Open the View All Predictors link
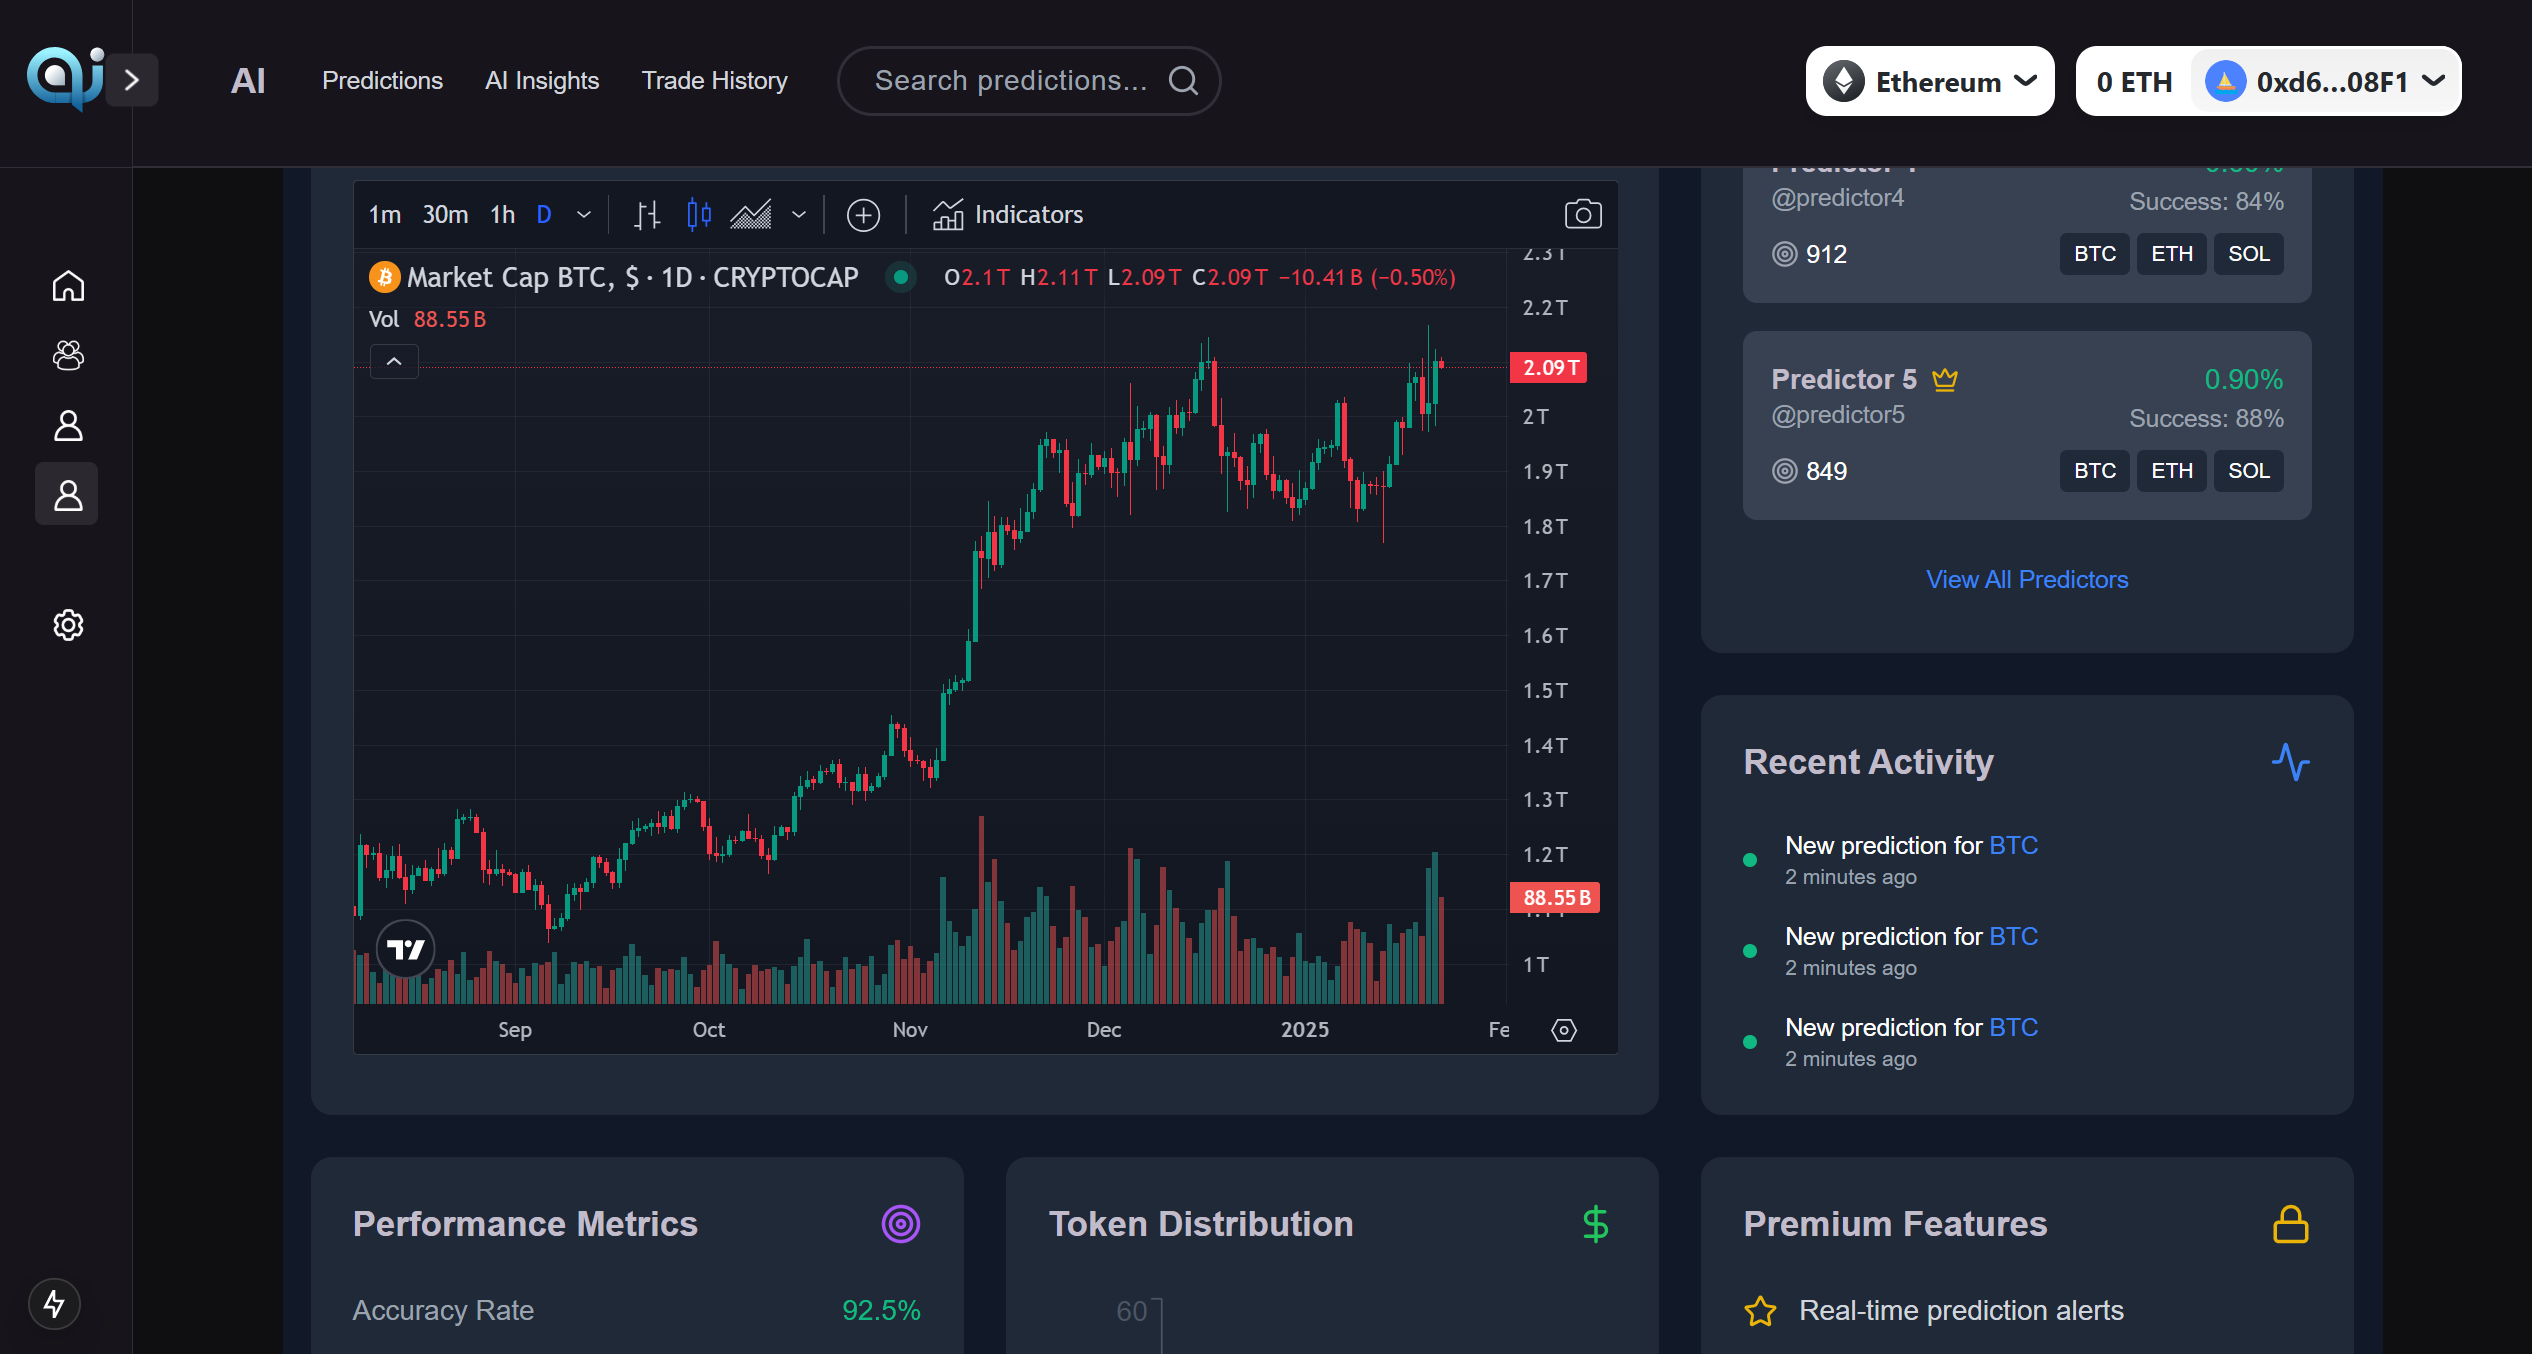Viewport: 2532px width, 1354px height. pos(2027,580)
